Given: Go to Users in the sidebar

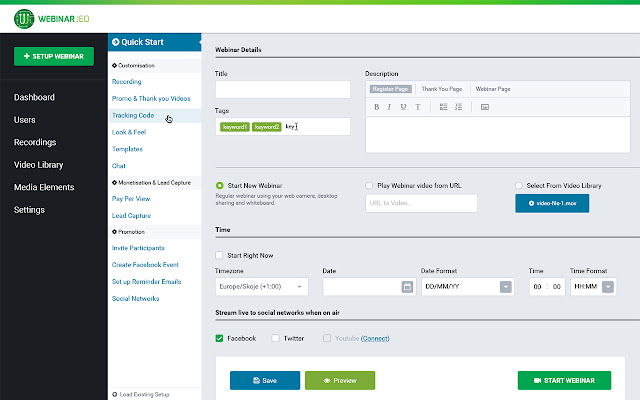Looking at the screenshot, I should point(24,120).
